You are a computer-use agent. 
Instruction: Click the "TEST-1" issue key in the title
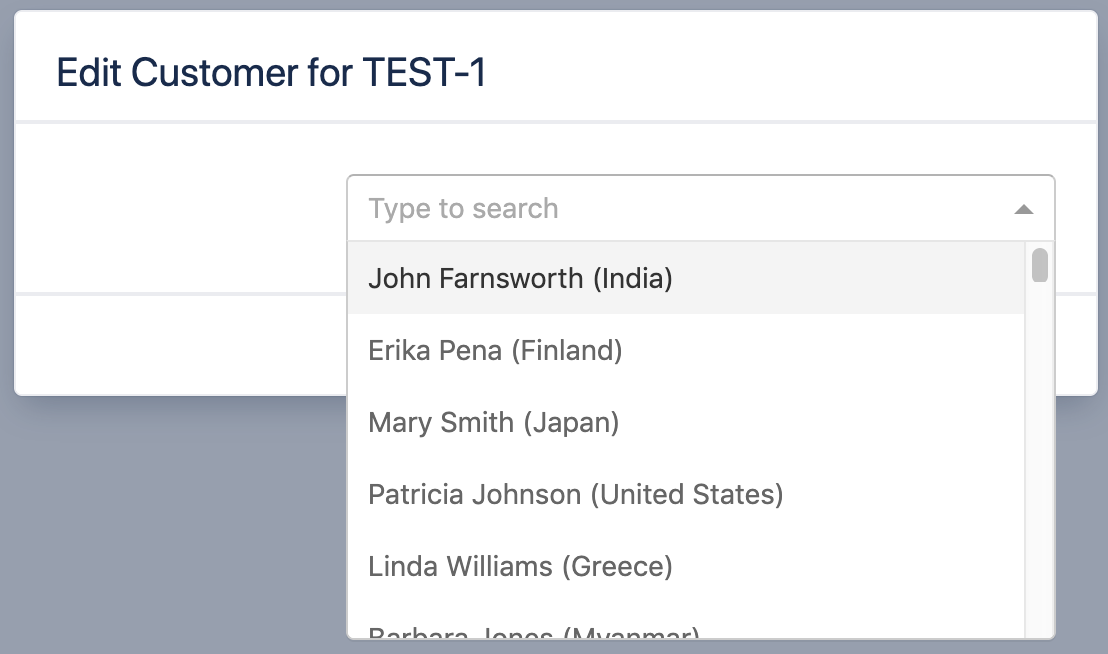[425, 73]
